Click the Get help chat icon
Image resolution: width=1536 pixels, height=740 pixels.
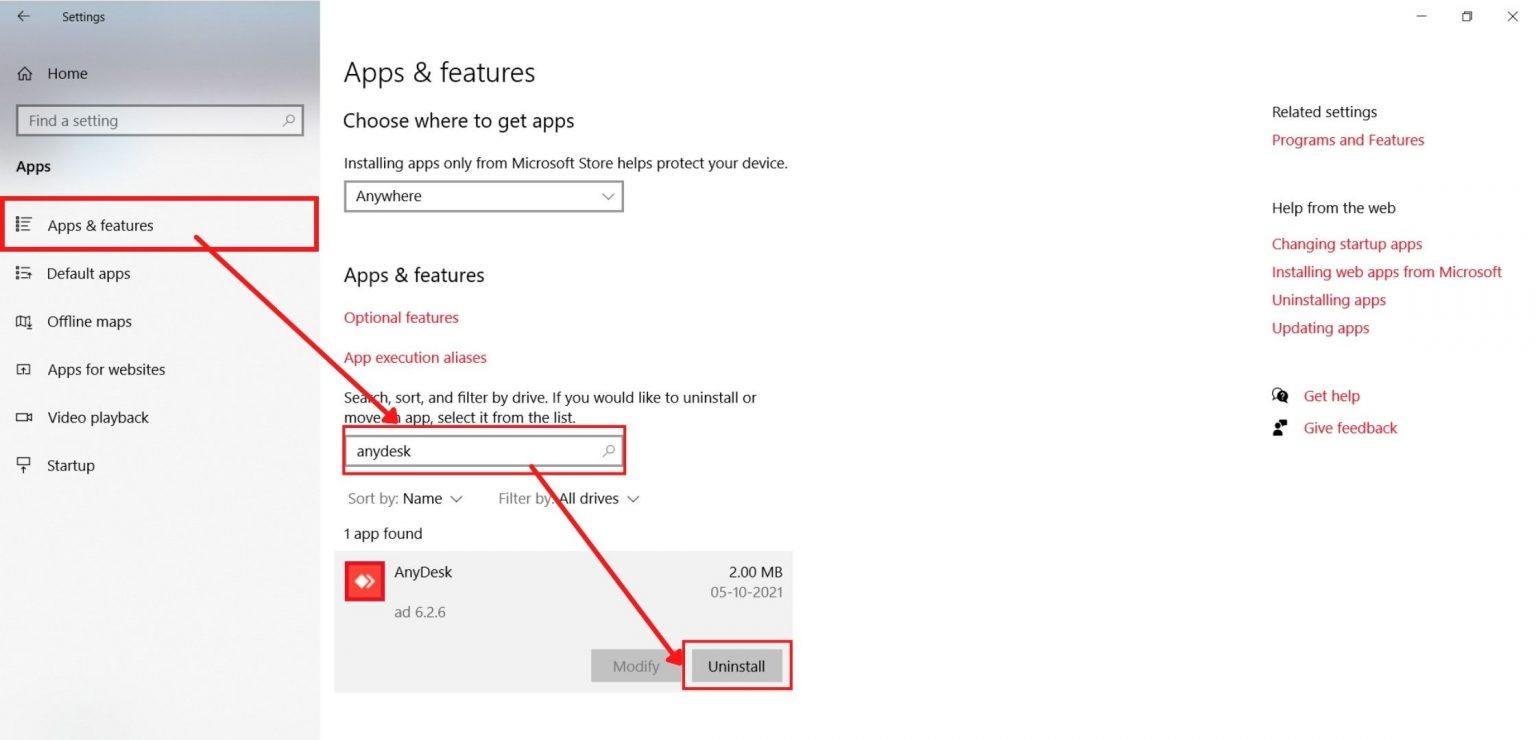pyautogui.click(x=1280, y=396)
